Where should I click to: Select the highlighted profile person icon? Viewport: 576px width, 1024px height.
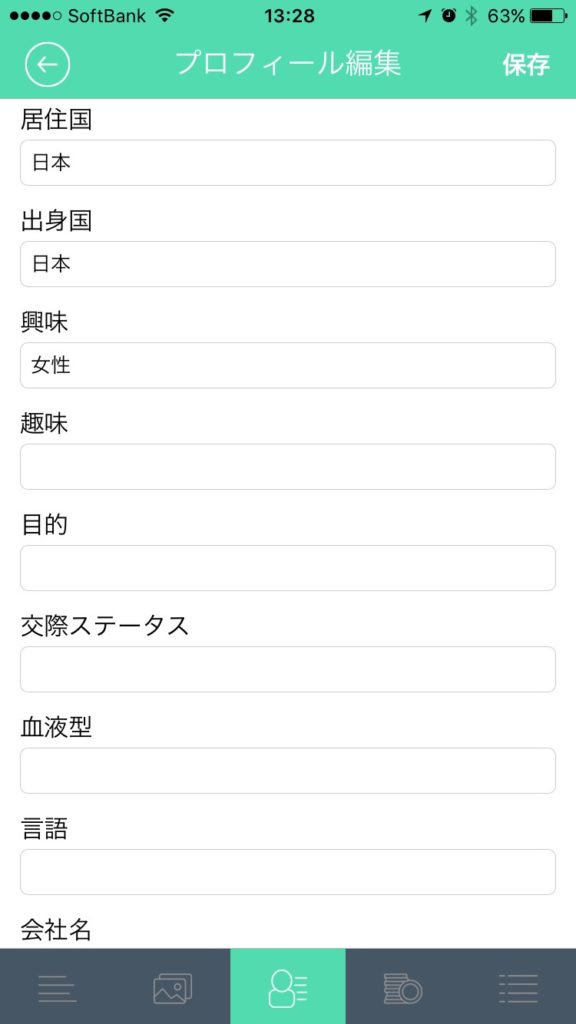point(287,985)
